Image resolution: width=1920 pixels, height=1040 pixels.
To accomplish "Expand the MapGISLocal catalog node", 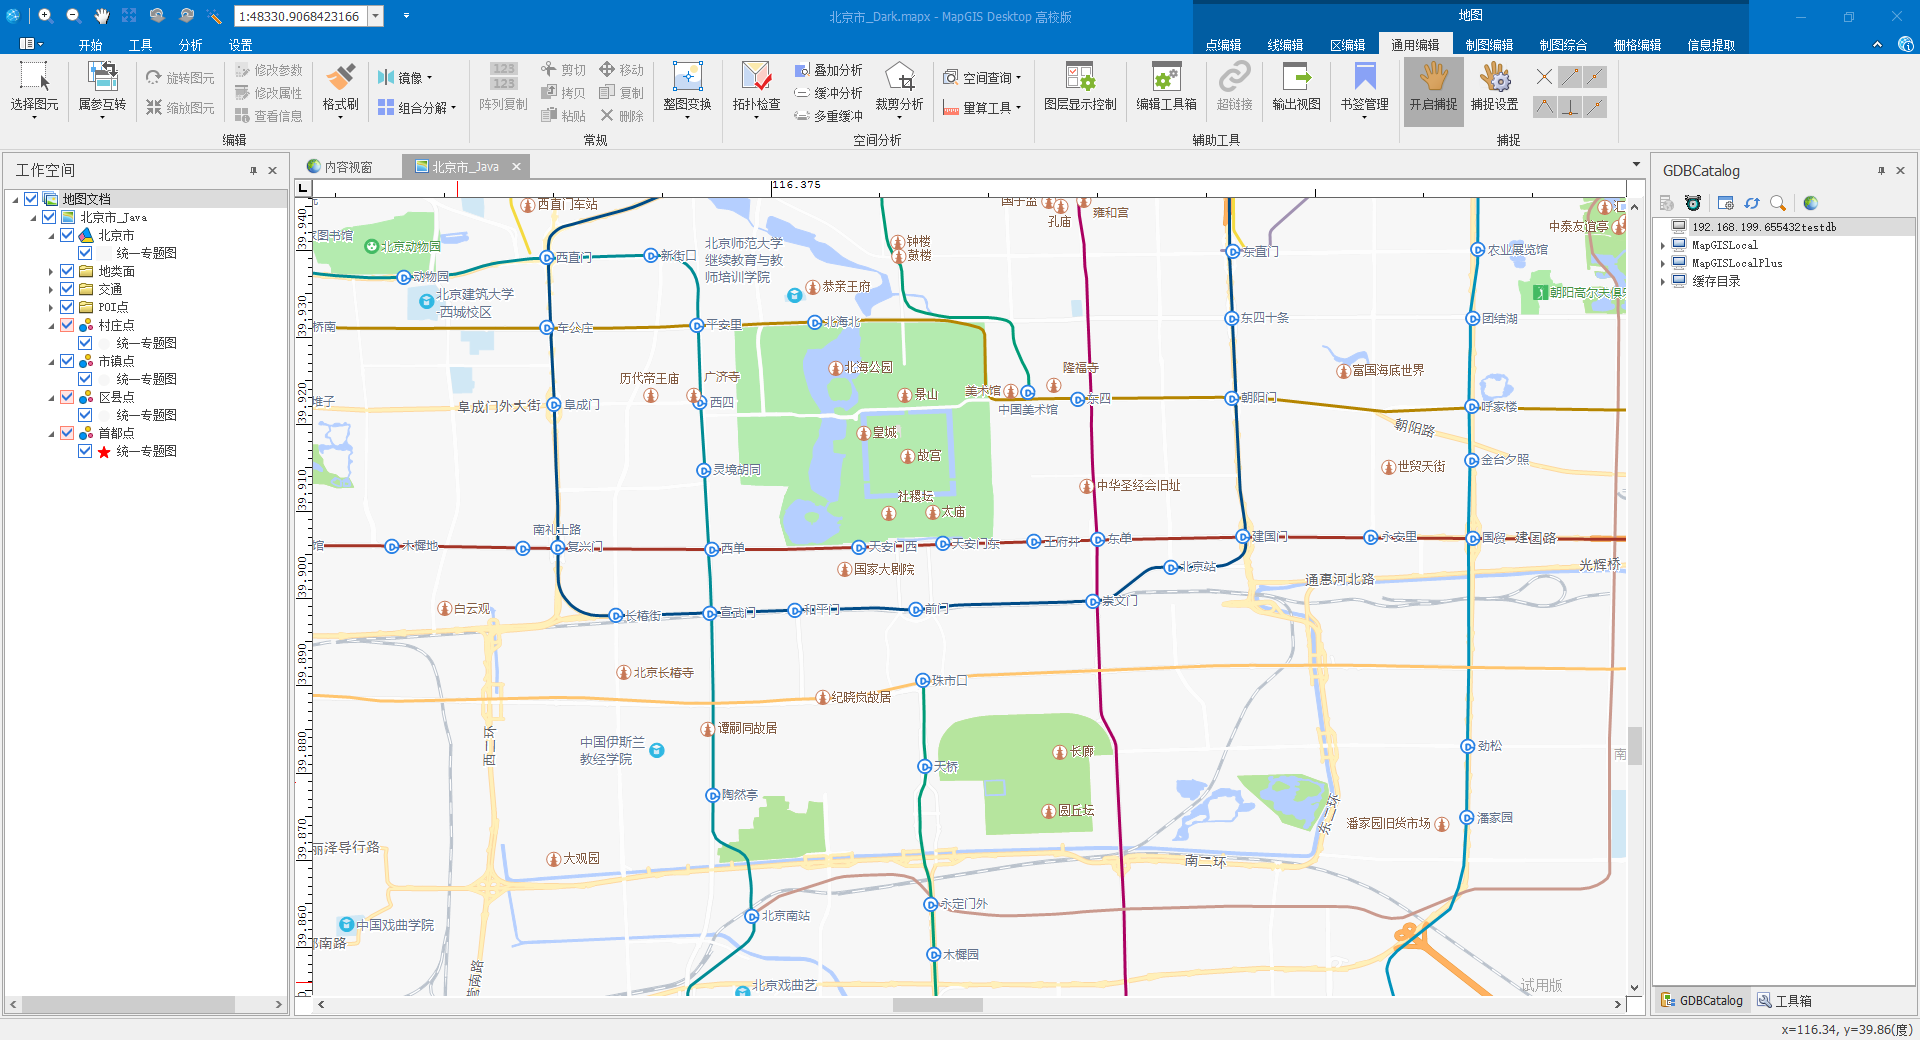I will tap(1663, 246).
